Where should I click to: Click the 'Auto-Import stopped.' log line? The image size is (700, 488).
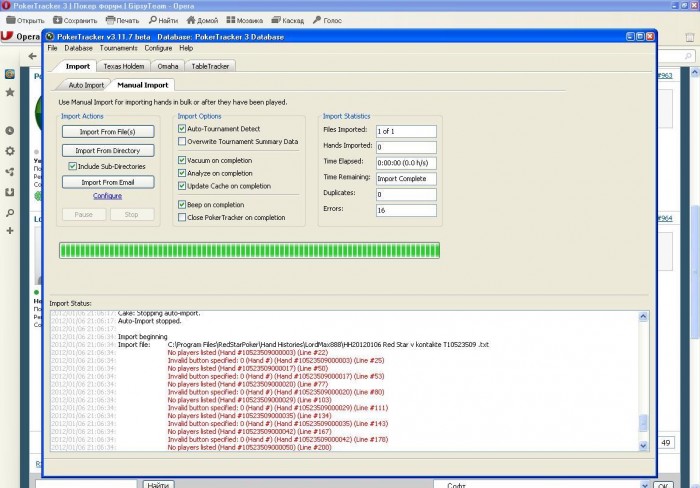tap(149, 321)
